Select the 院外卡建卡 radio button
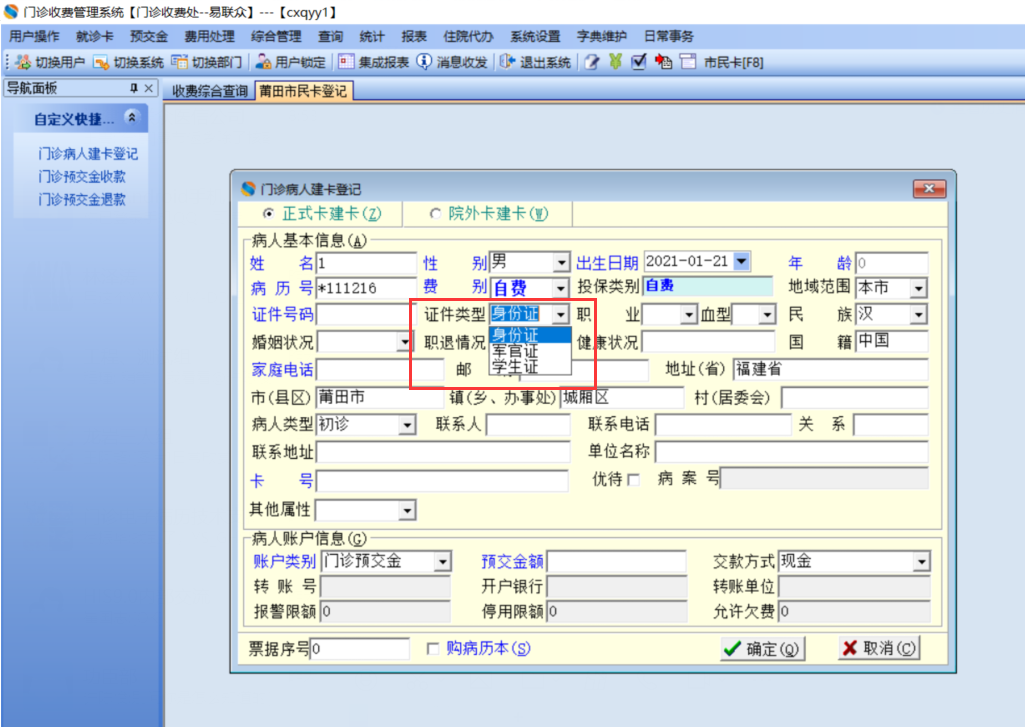1025x727 pixels. pyautogui.click(x=435, y=214)
